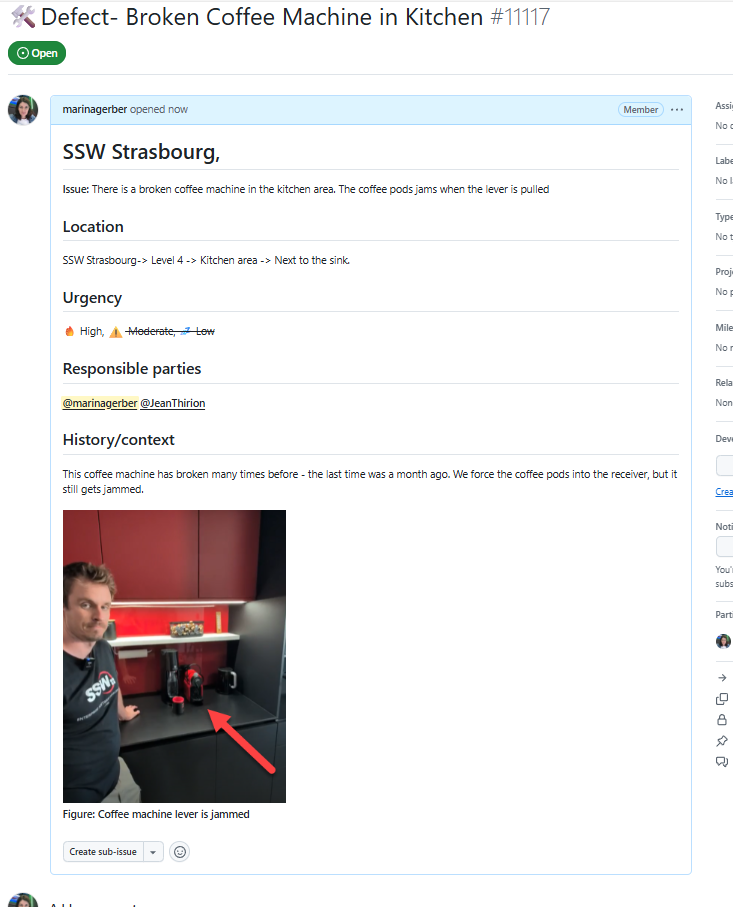Convert issue to discussion icon

coord(722,761)
